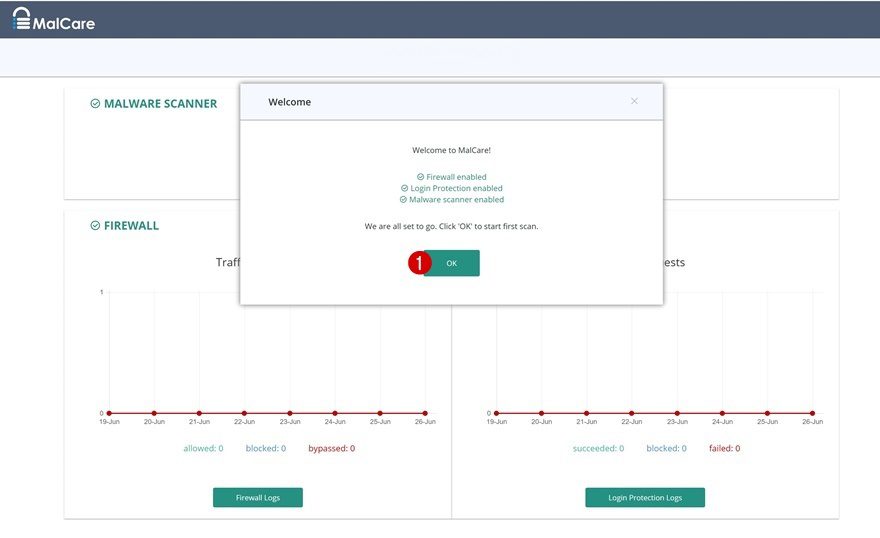Select the MALWARE SCANNER section heading
Screen dimensions: 880x538
click(x=160, y=104)
